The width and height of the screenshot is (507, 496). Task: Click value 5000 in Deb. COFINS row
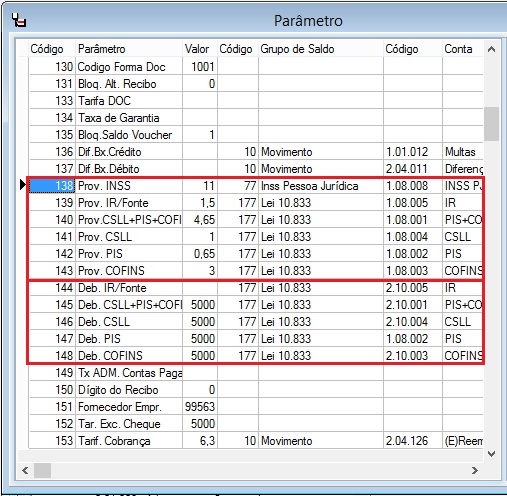tap(200, 356)
